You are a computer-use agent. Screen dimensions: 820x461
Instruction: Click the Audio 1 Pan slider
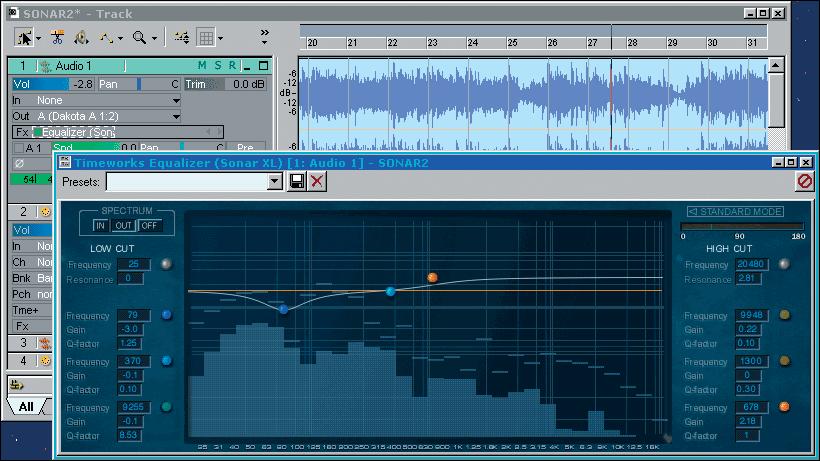click(139, 84)
